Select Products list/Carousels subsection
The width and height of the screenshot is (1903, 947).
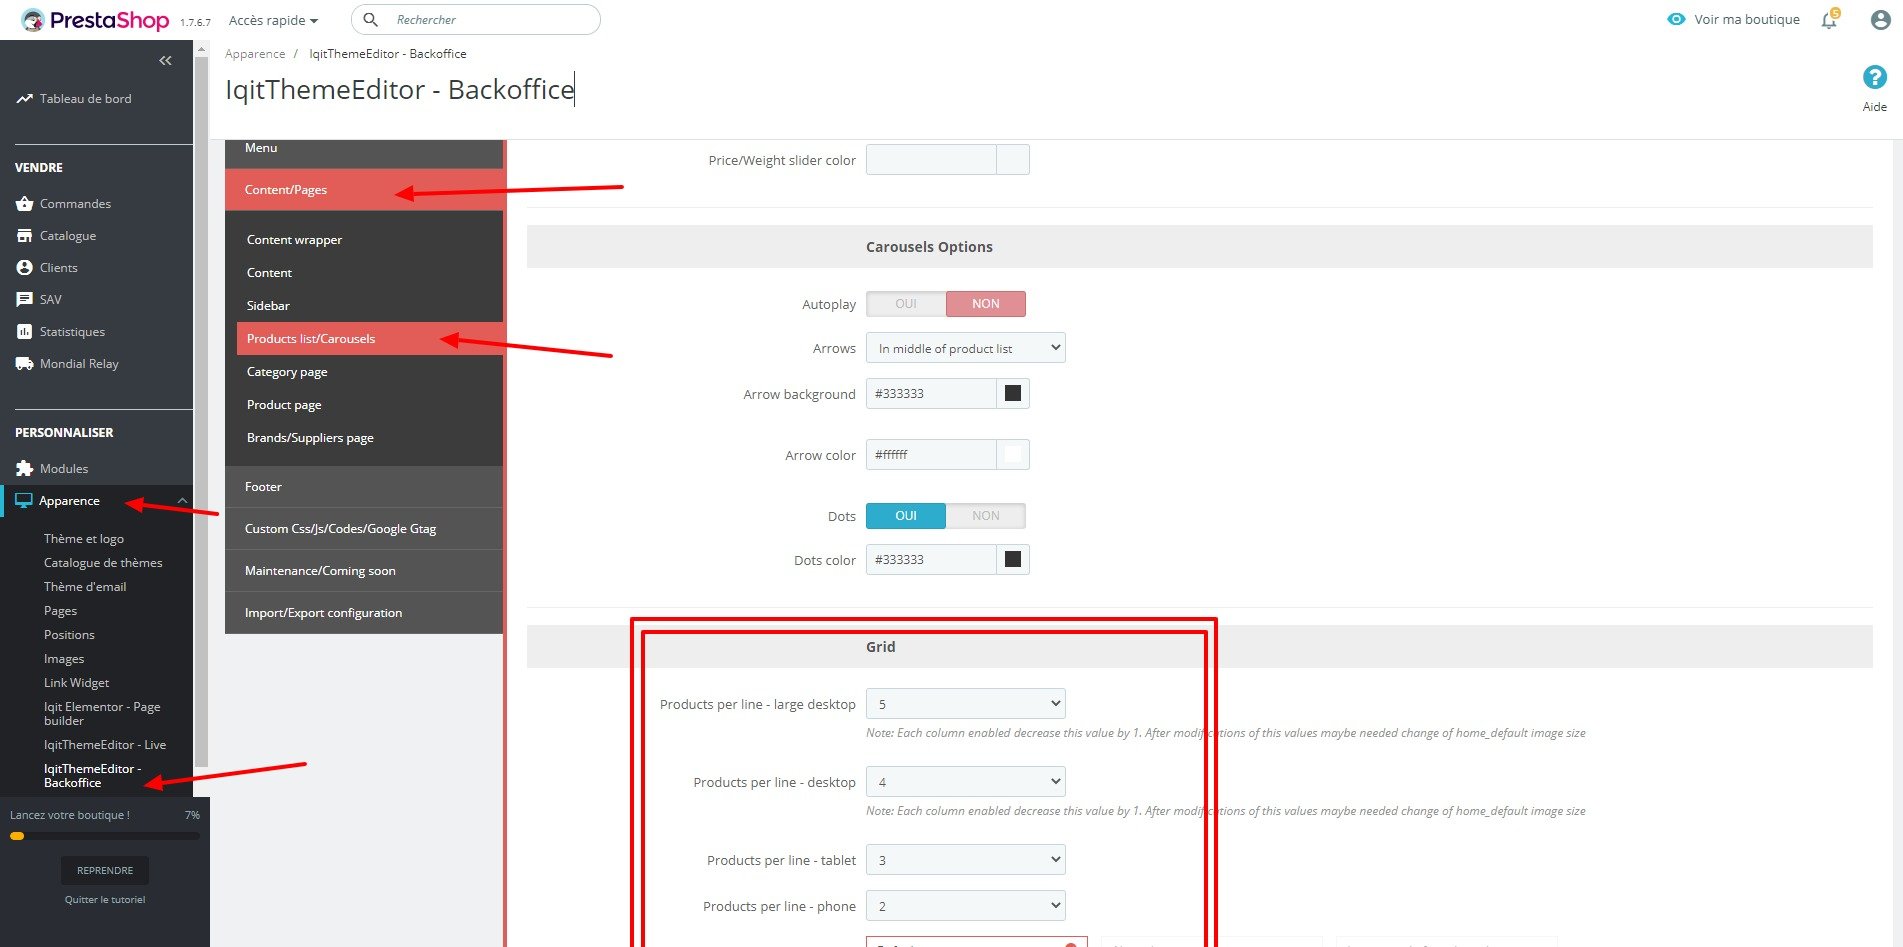click(x=370, y=339)
